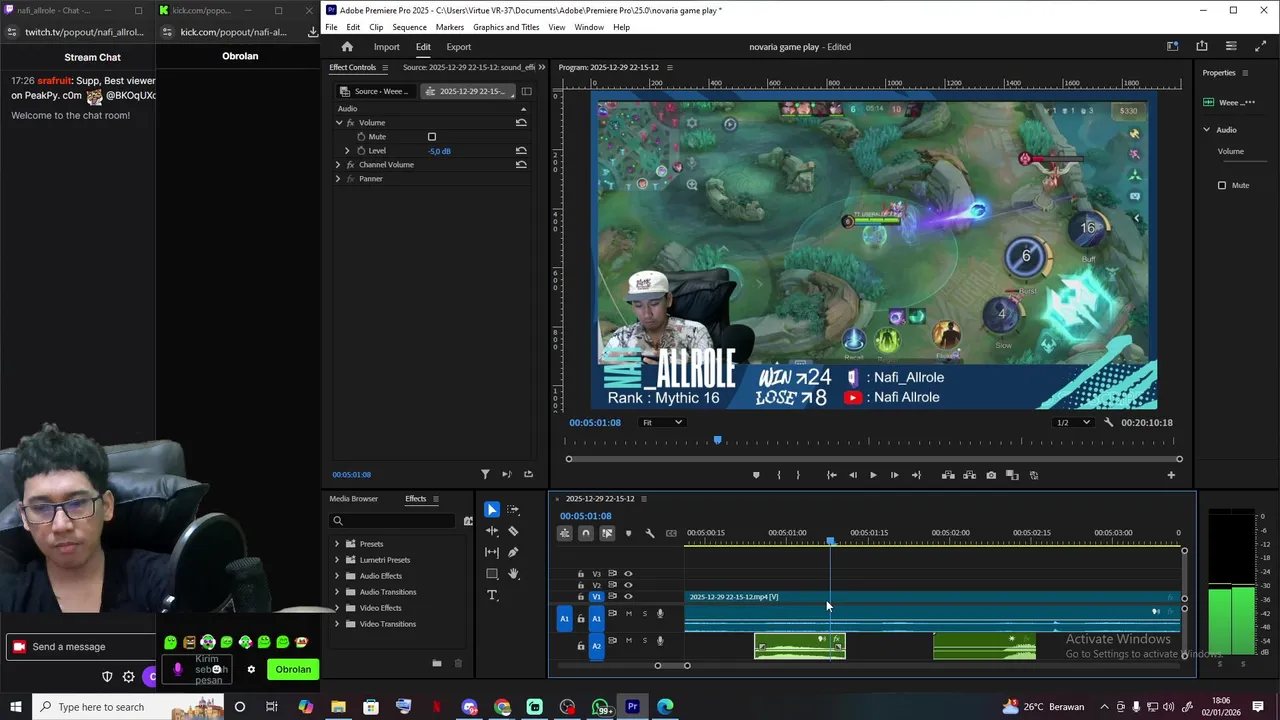The height and width of the screenshot is (720, 1280).
Task: Select the Ripple Edit tool
Action: [x=492, y=531]
